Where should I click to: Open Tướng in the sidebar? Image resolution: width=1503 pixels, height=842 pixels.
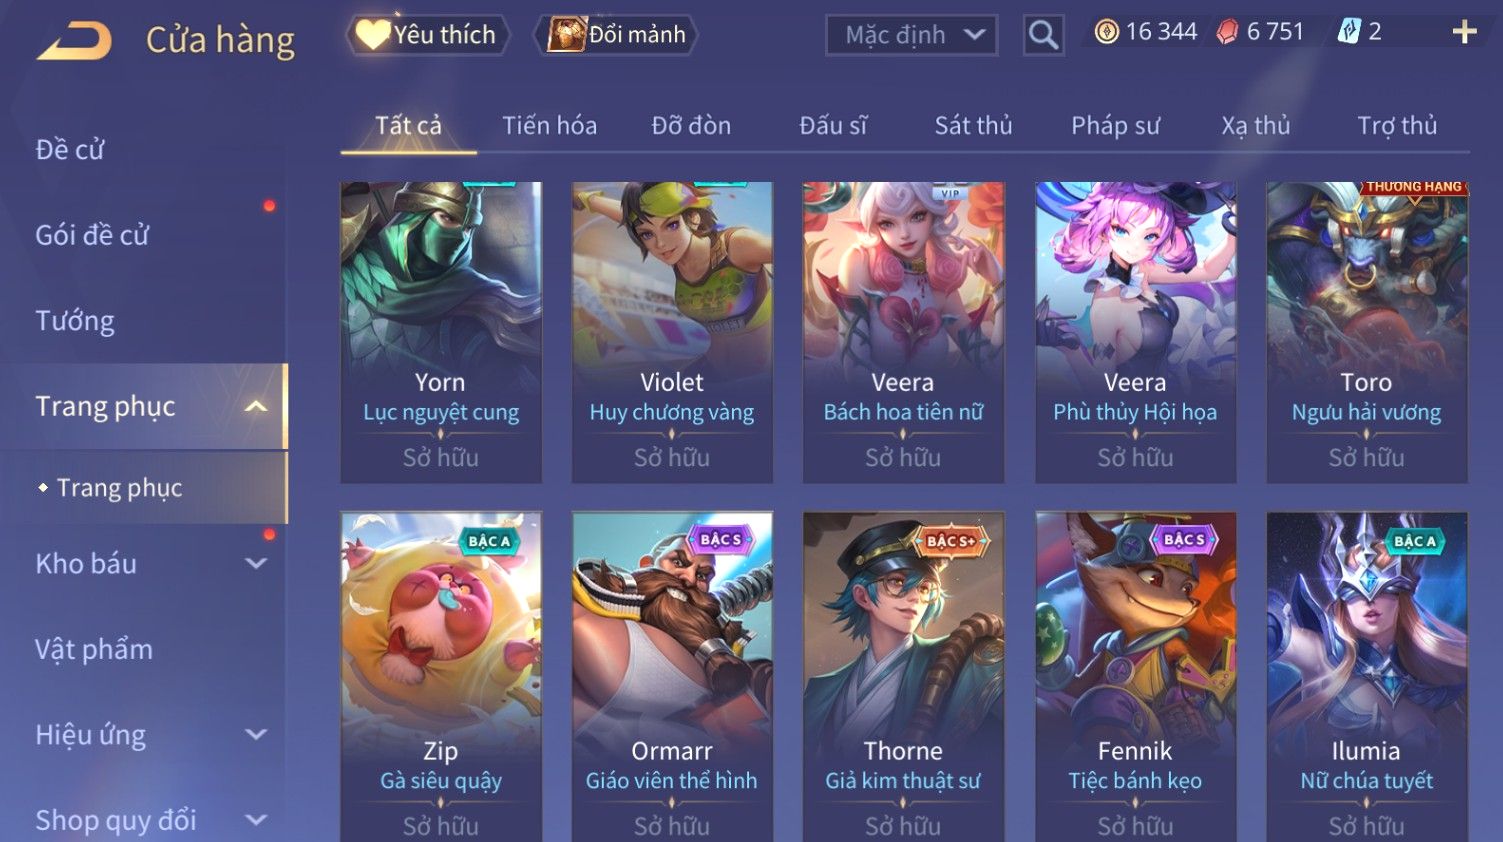(75, 321)
